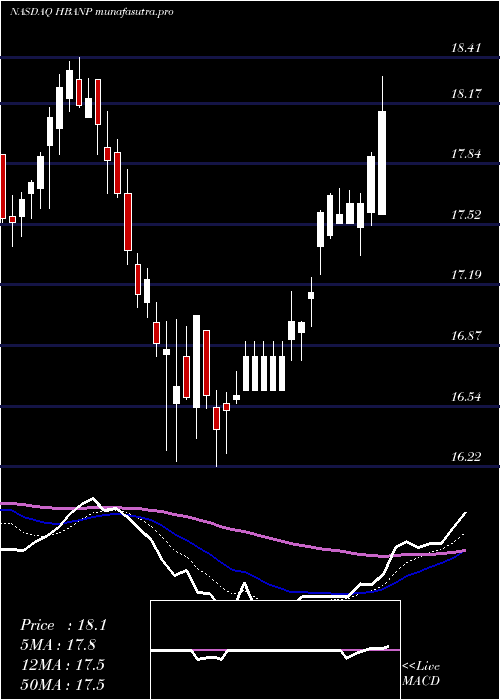This screenshot has width=500, height=700.
Task: Click the 50MA : 17.5 readout
Action: pos(63,684)
